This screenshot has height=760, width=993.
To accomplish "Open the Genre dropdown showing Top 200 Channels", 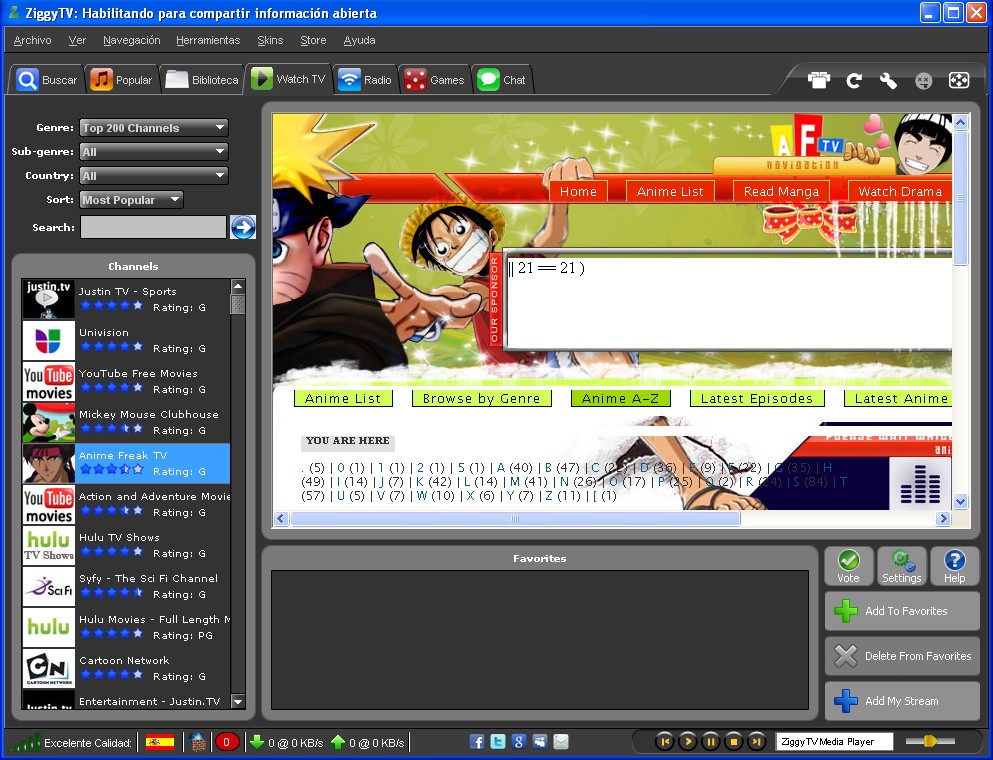I will tap(153, 127).
